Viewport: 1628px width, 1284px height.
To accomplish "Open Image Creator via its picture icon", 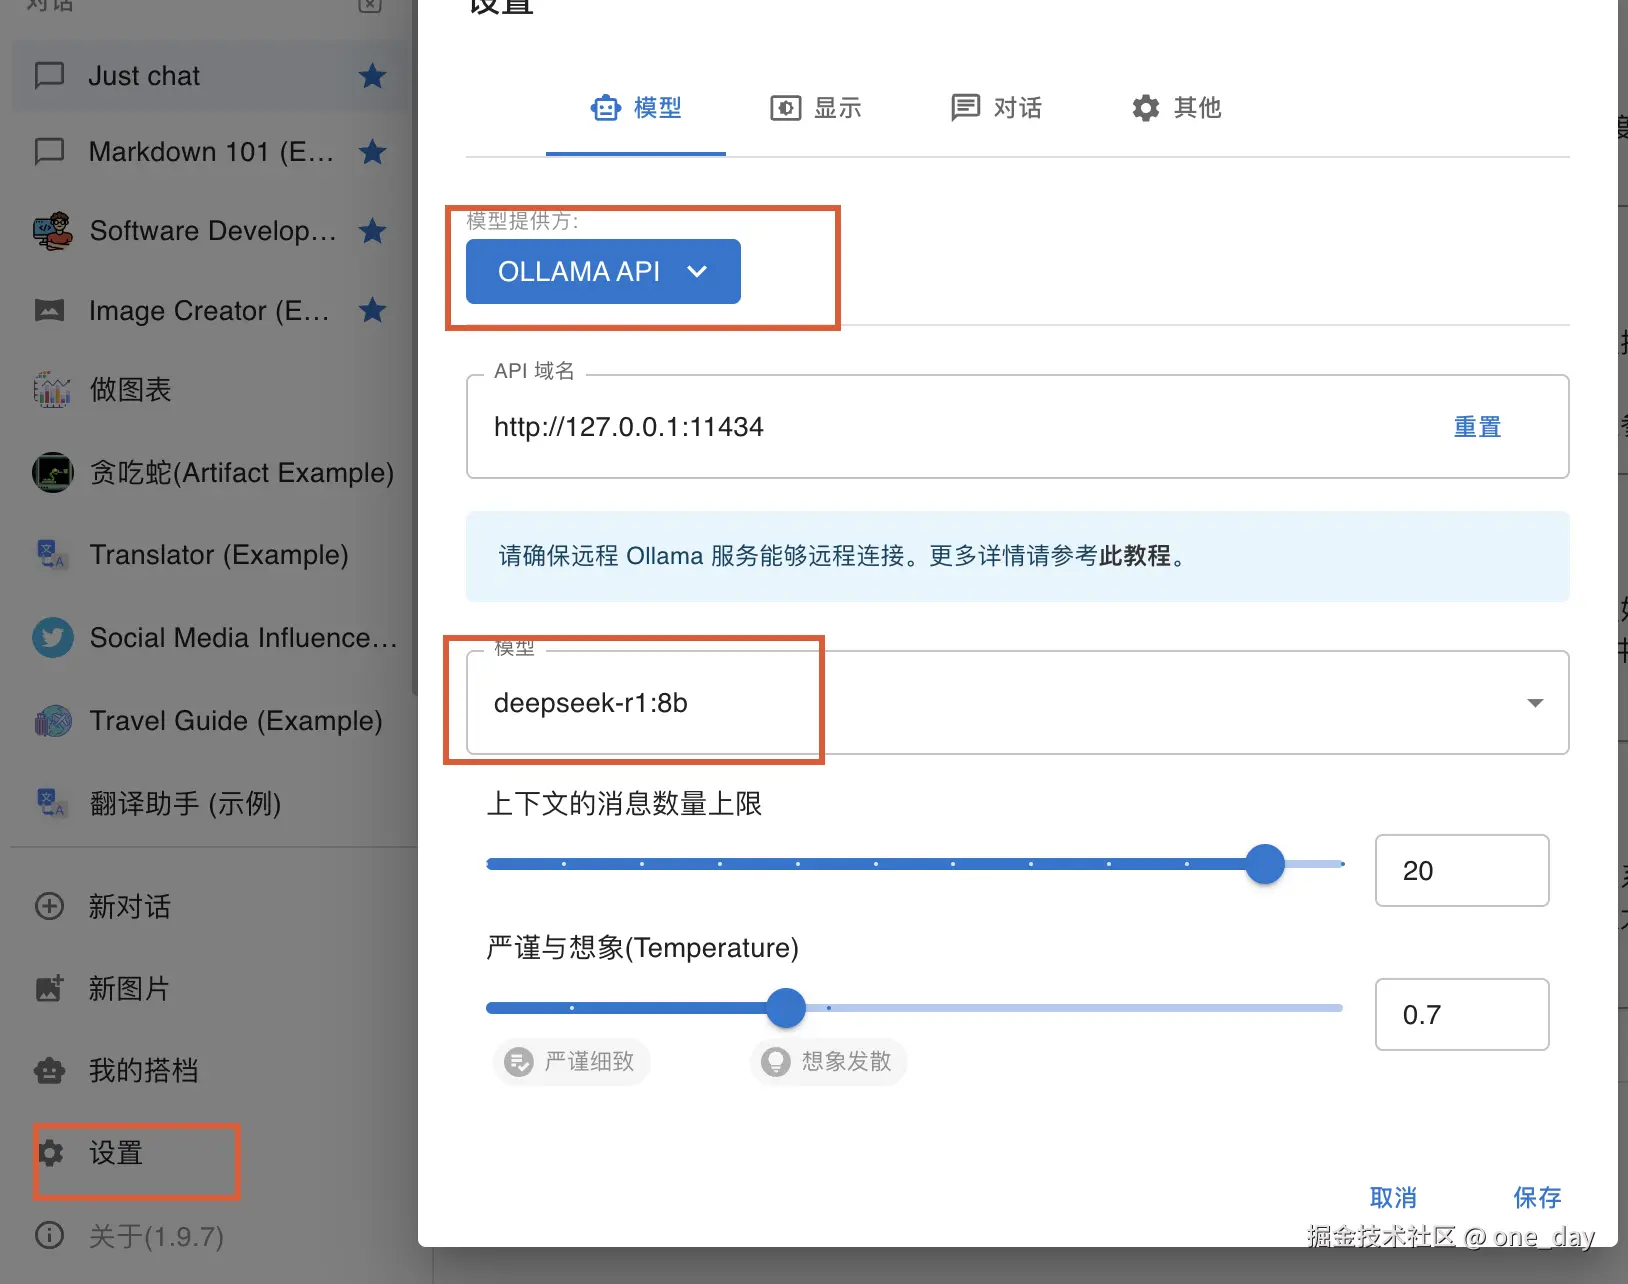I will point(50,310).
